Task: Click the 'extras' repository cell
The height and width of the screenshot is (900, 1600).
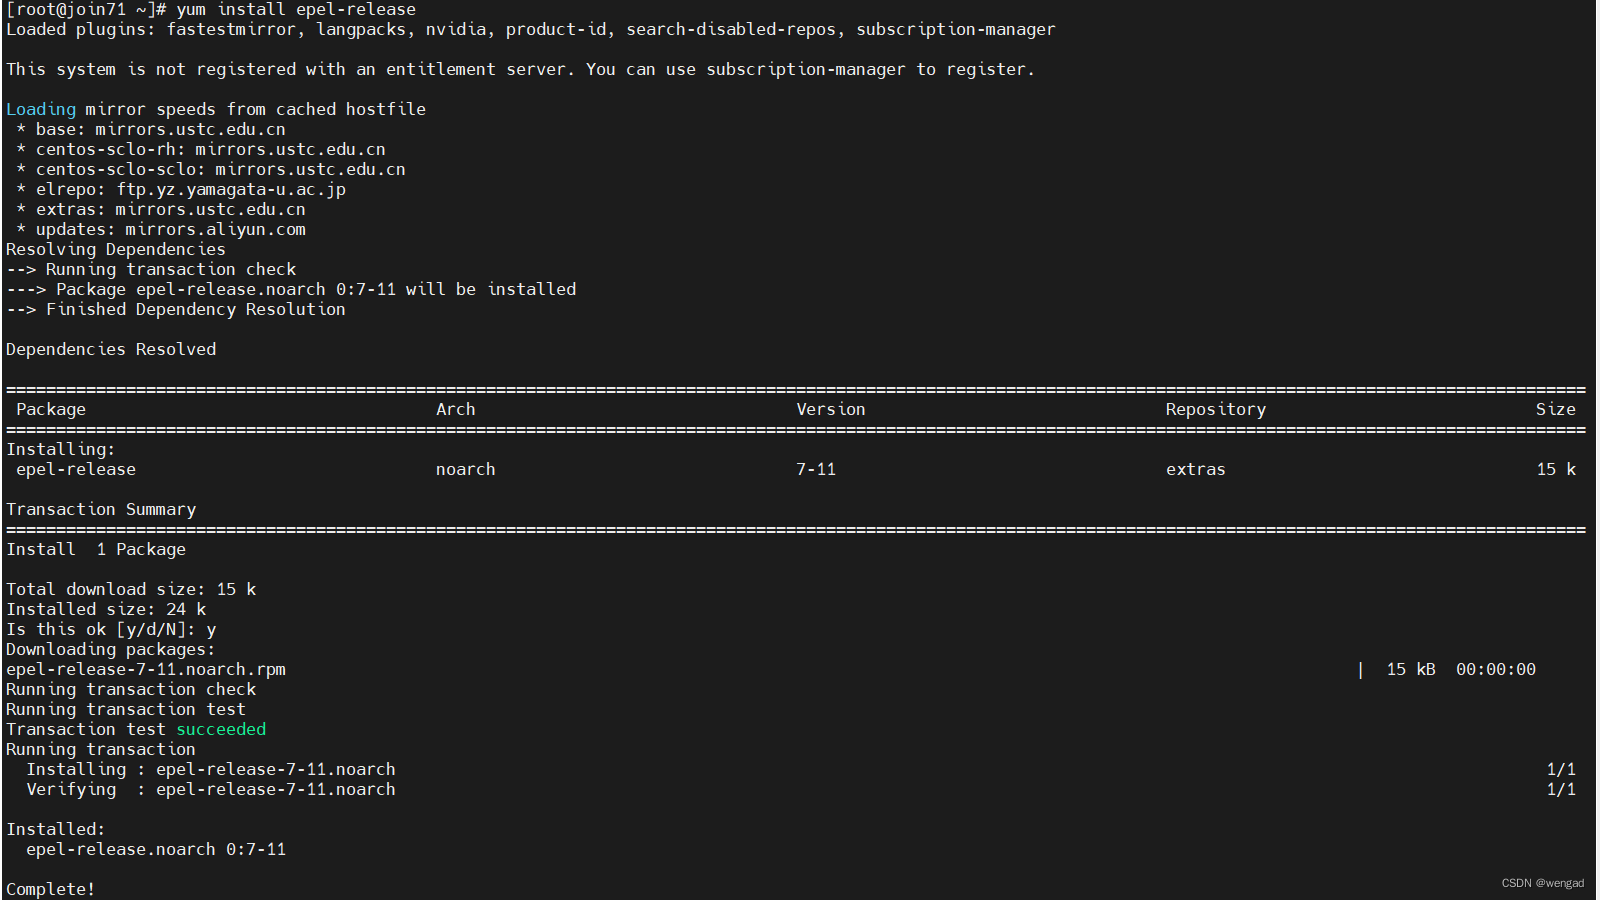Action: [x=1196, y=470]
